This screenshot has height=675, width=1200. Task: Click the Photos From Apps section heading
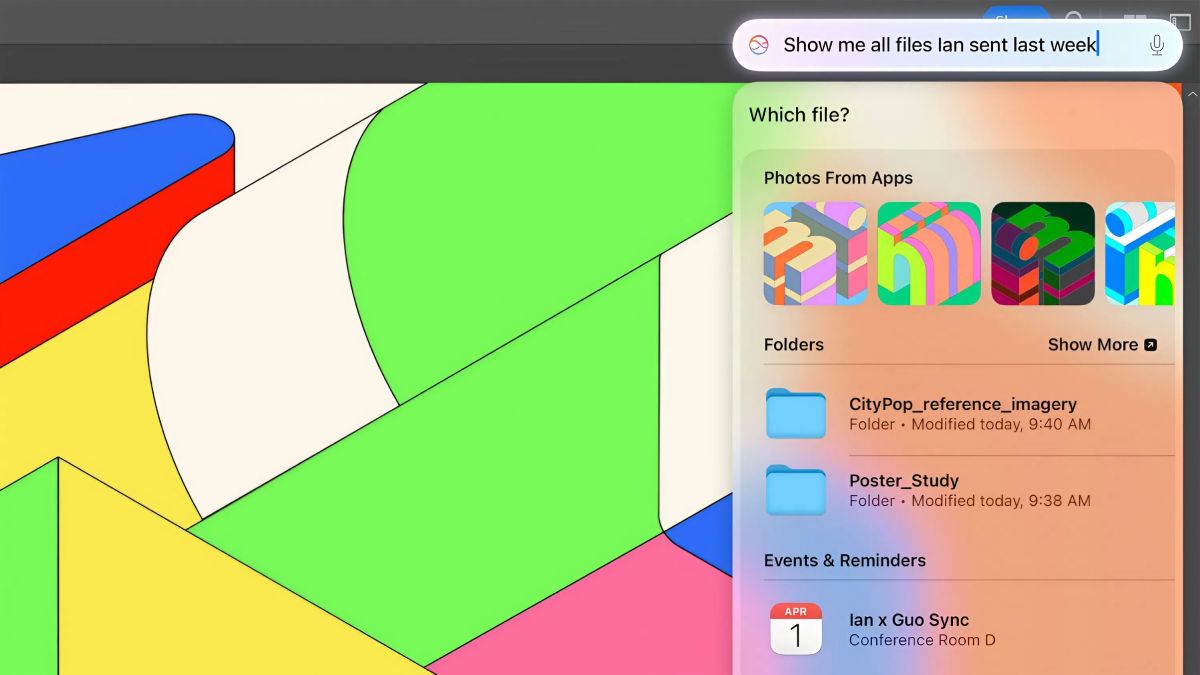point(838,178)
